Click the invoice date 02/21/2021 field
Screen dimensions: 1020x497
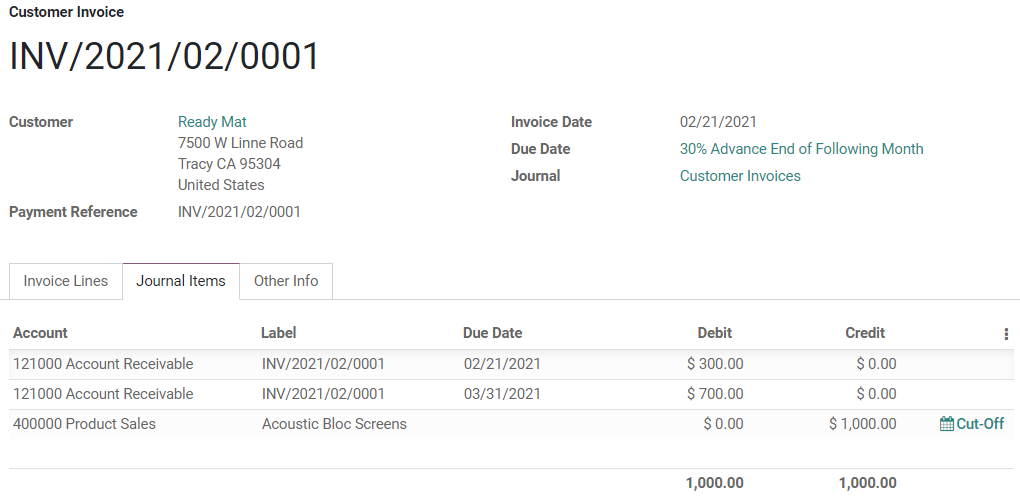click(718, 122)
